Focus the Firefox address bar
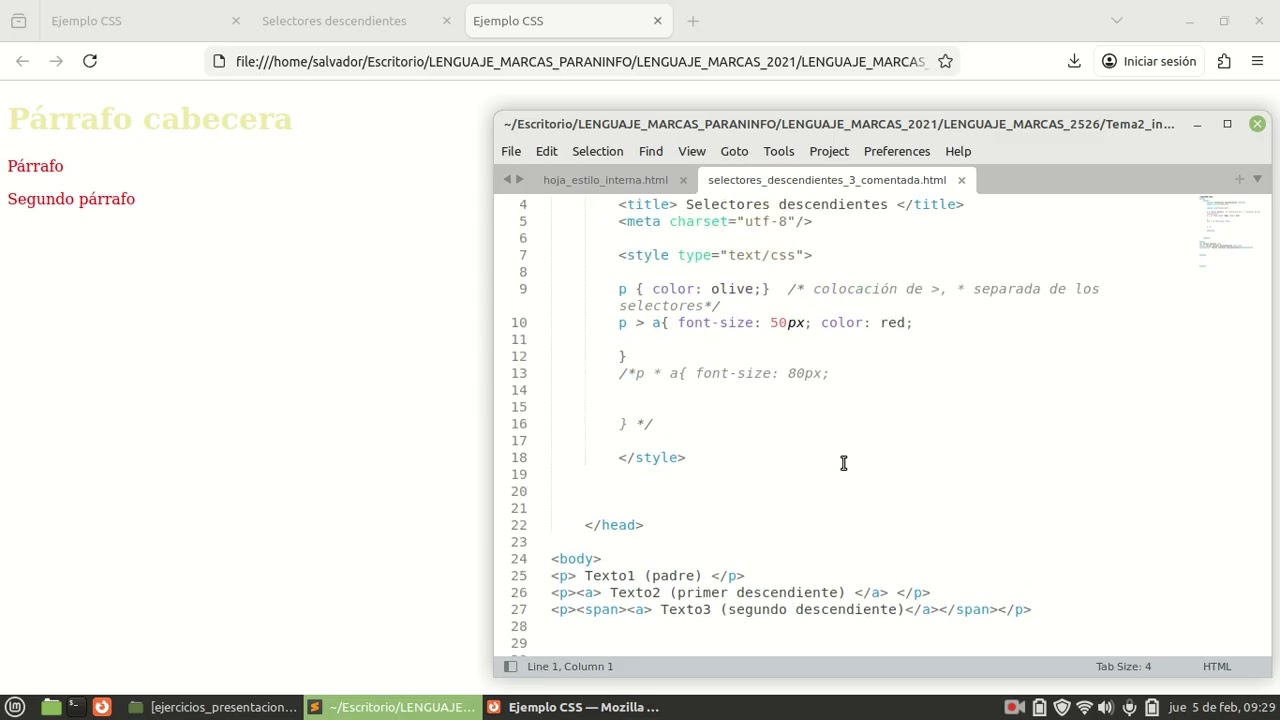The width and height of the screenshot is (1280, 720). 580,61
